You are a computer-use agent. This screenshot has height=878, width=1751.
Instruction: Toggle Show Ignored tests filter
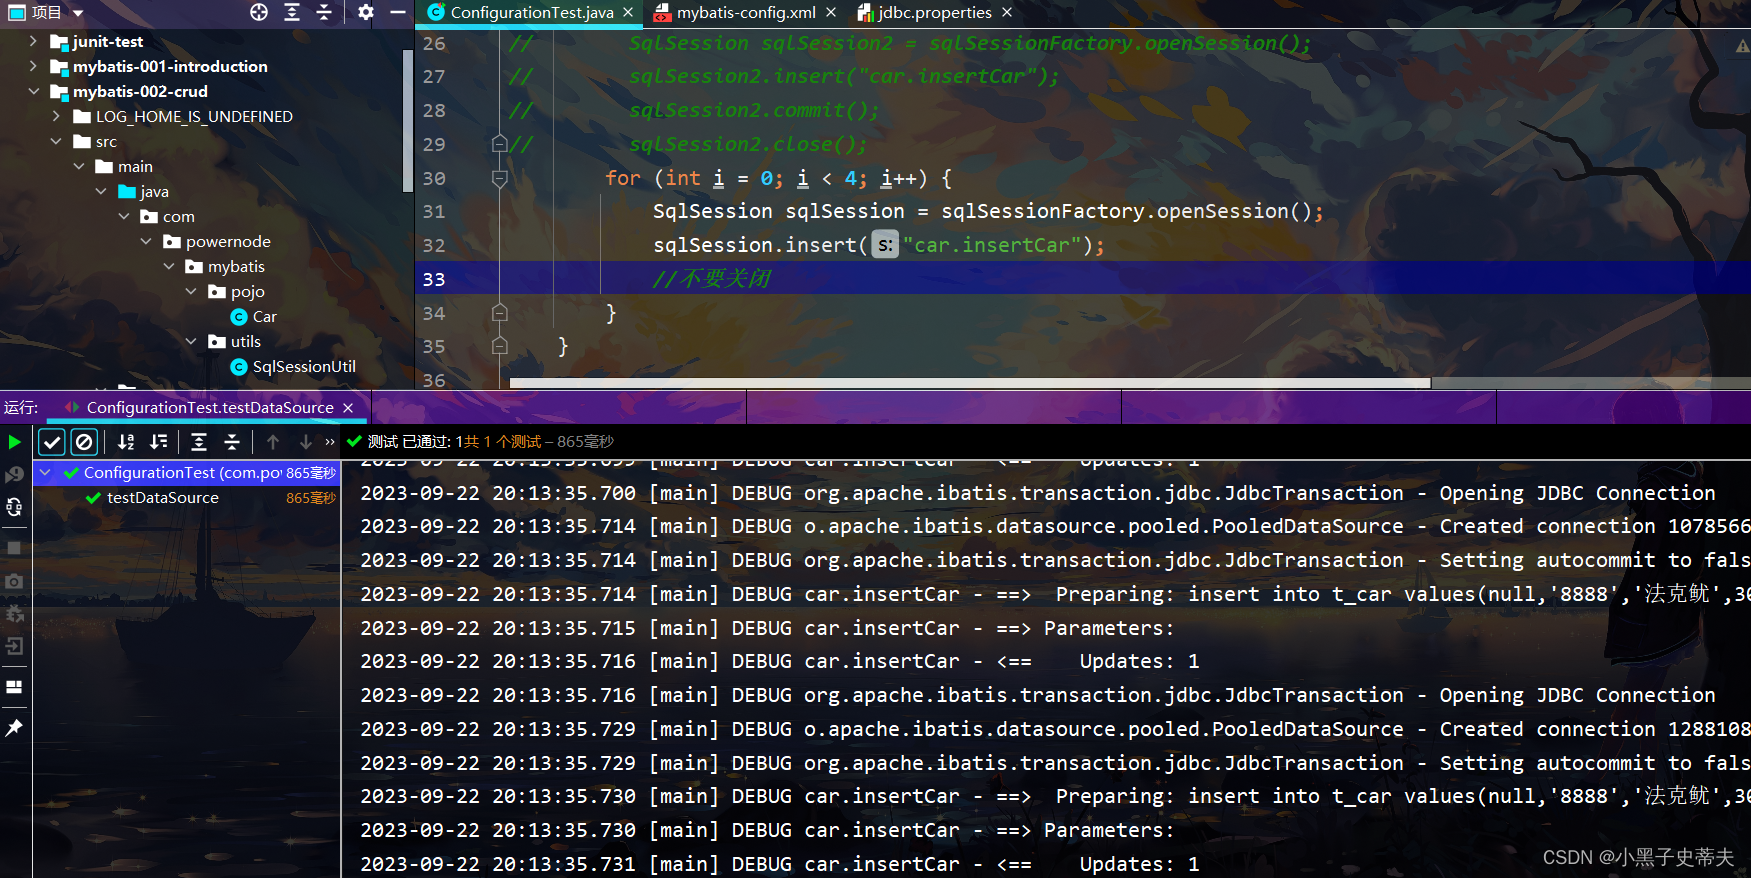click(85, 441)
